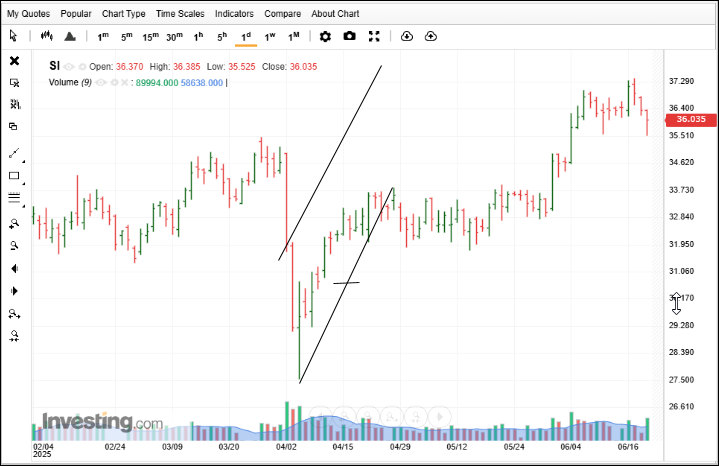Click the Volume (9) indicator label

pyautogui.click(x=70, y=83)
